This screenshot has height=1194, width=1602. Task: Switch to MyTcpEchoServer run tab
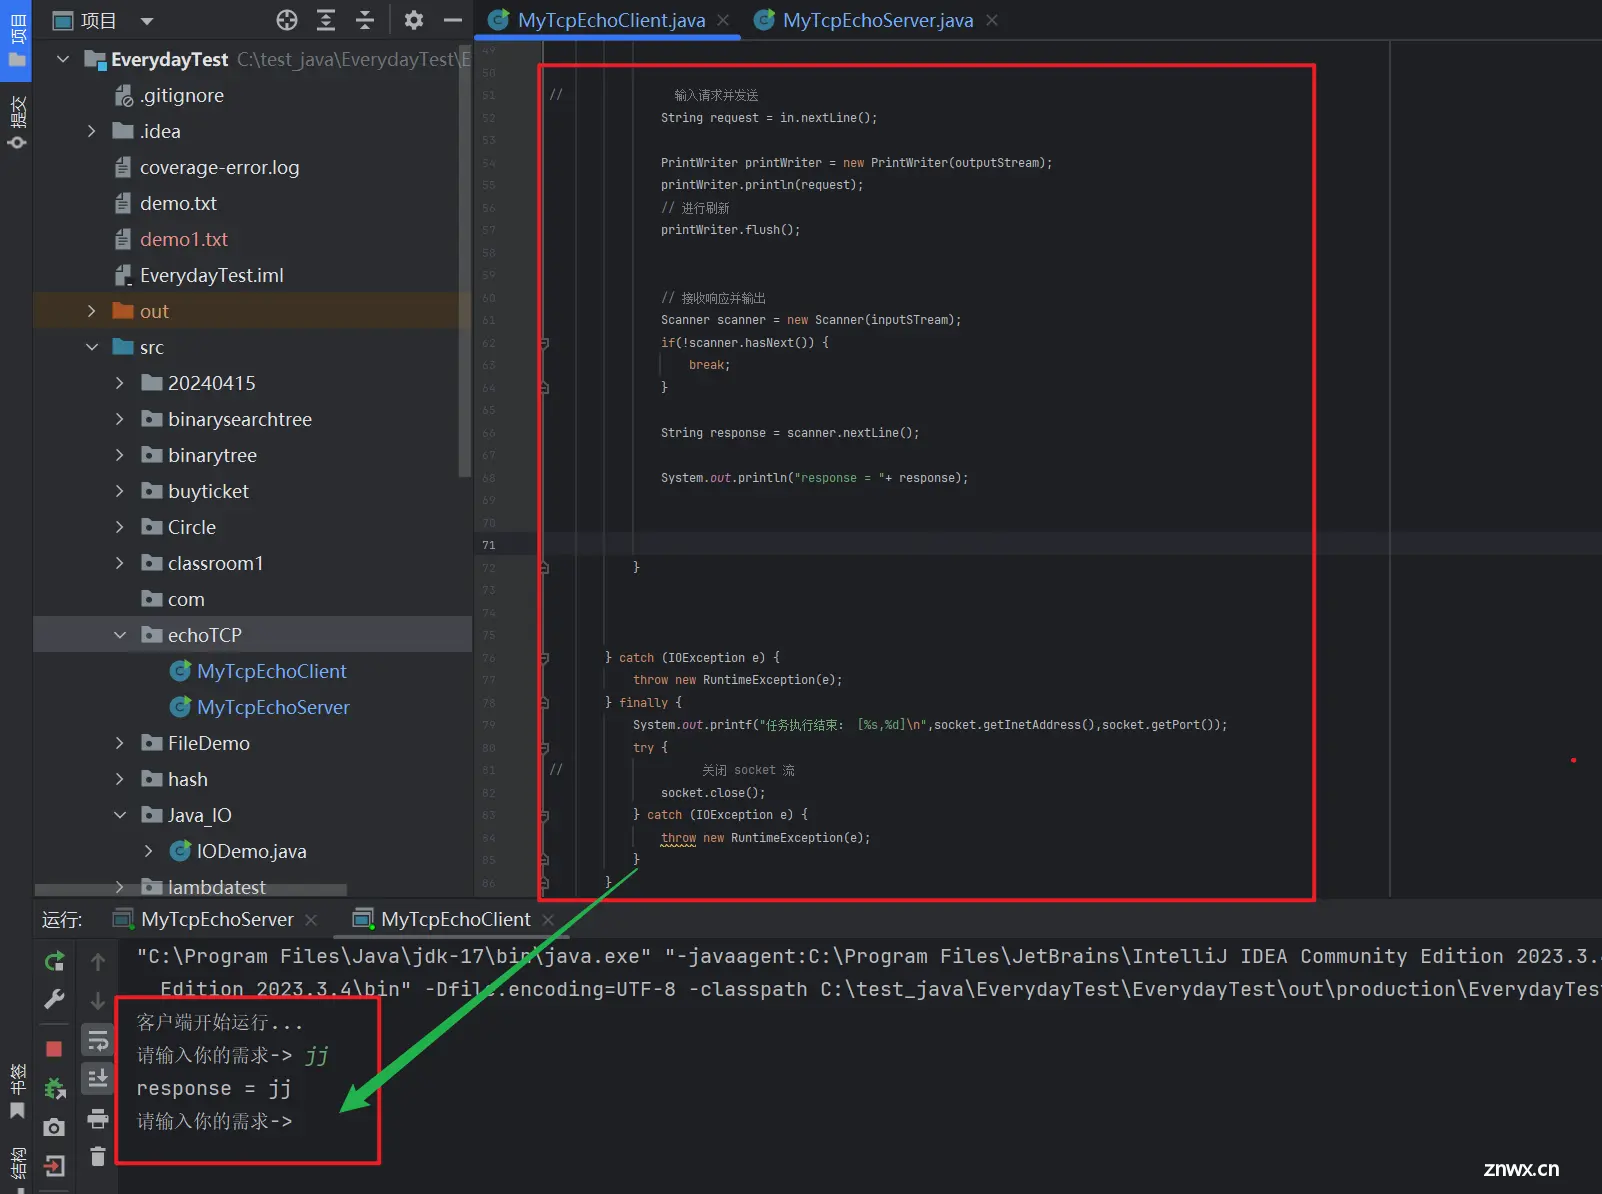click(217, 919)
